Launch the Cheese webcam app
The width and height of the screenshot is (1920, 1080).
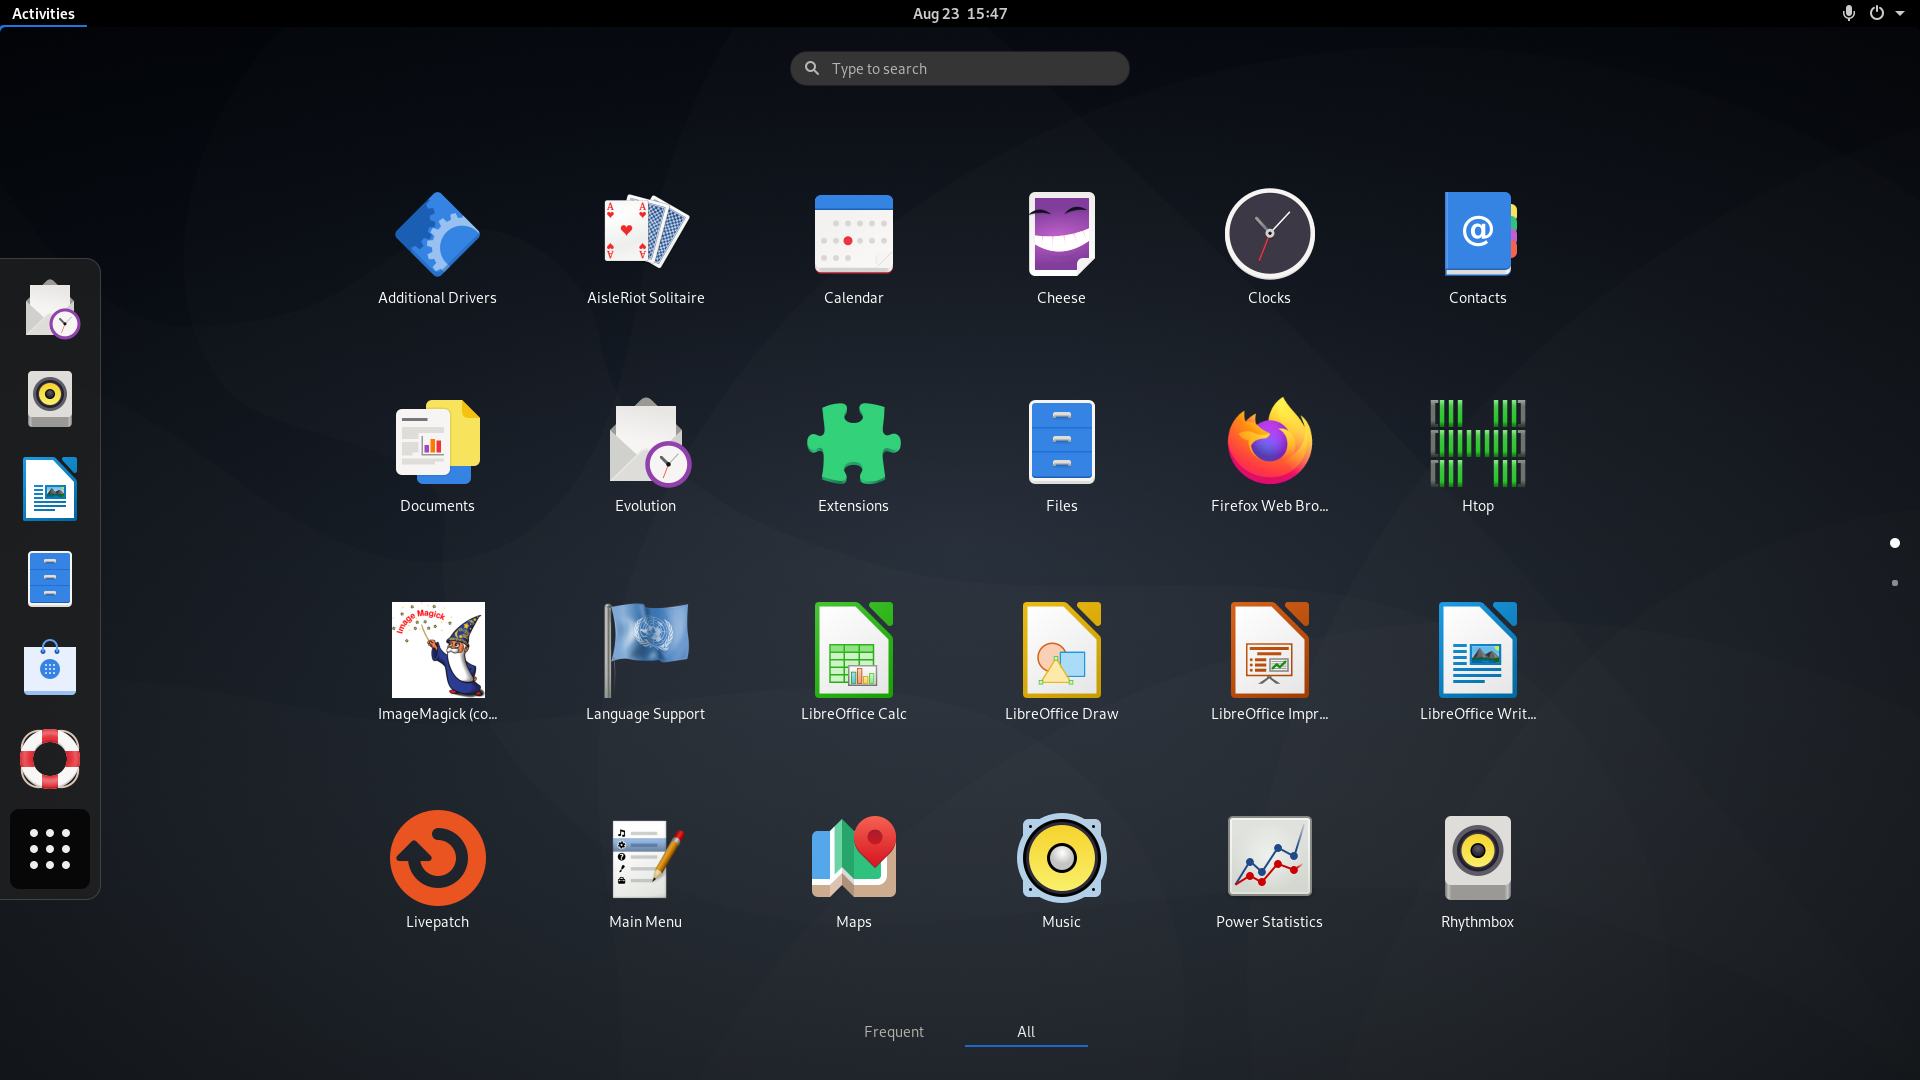(1061, 235)
